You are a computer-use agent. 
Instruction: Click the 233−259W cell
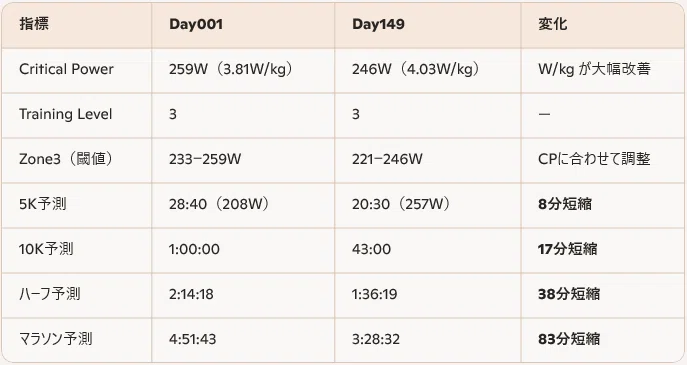pyautogui.click(x=205, y=159)
